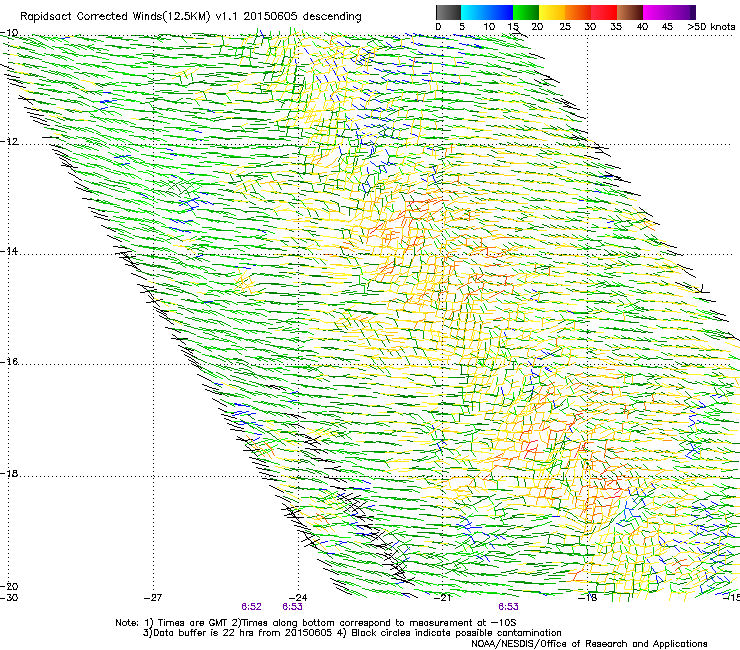Click the "25" label under the color scale
The width and height of the screenshot is (740, 650).
tap(565, 27)
